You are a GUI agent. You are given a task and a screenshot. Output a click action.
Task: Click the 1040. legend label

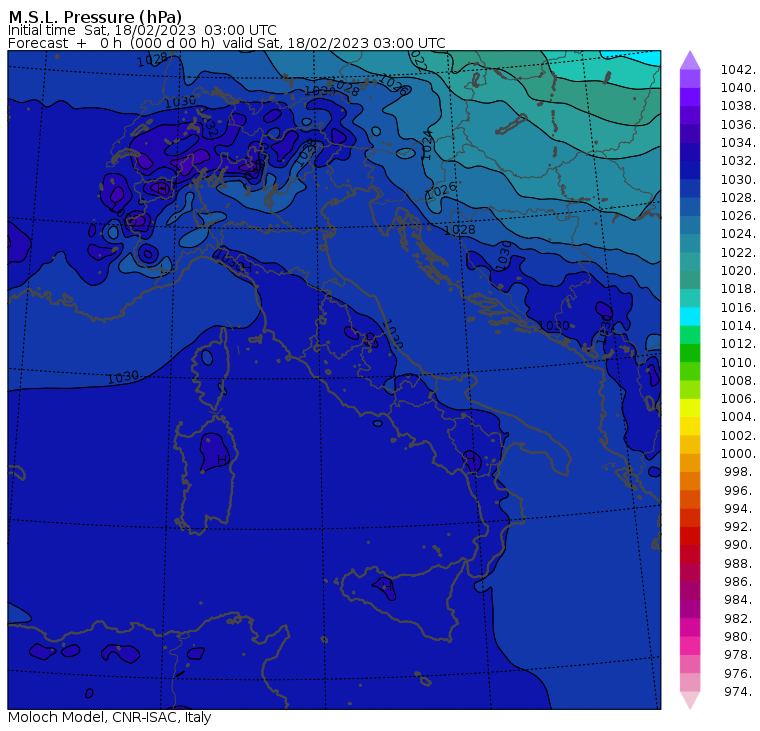click(x=738, y=88)
